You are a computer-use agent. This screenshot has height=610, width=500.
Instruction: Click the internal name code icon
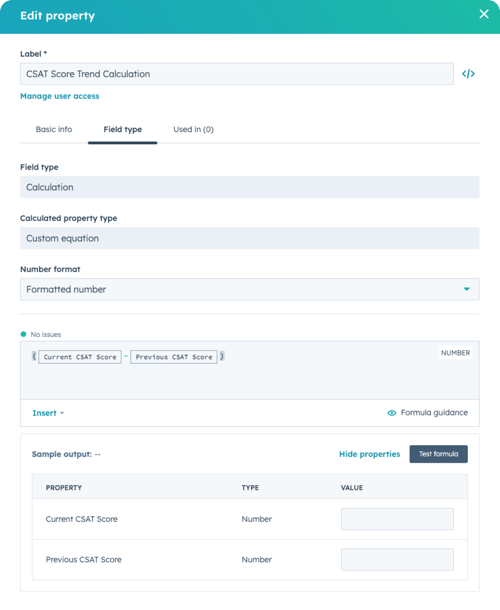(x=468, y=74)
